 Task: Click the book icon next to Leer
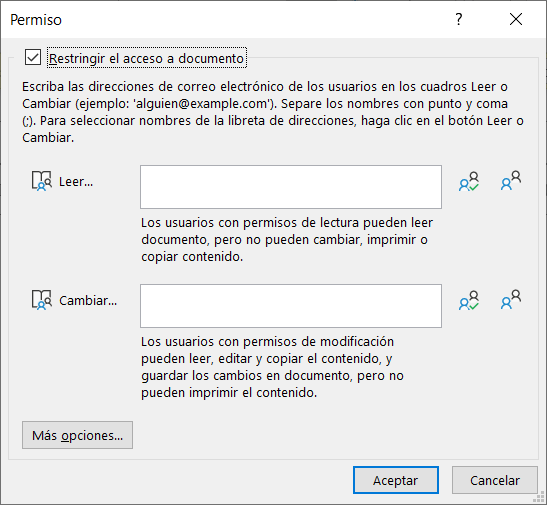[x=42, y=181]
